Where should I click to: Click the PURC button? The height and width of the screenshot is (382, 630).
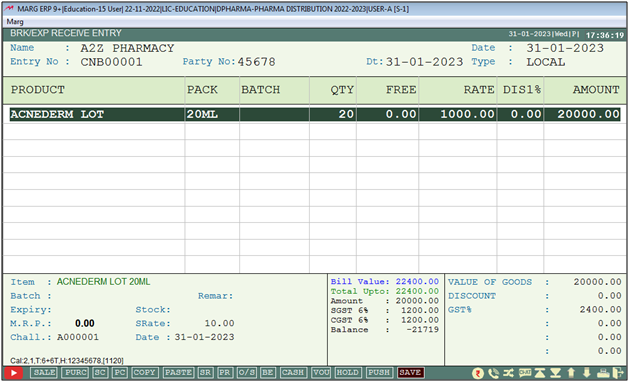pos(76,373)
